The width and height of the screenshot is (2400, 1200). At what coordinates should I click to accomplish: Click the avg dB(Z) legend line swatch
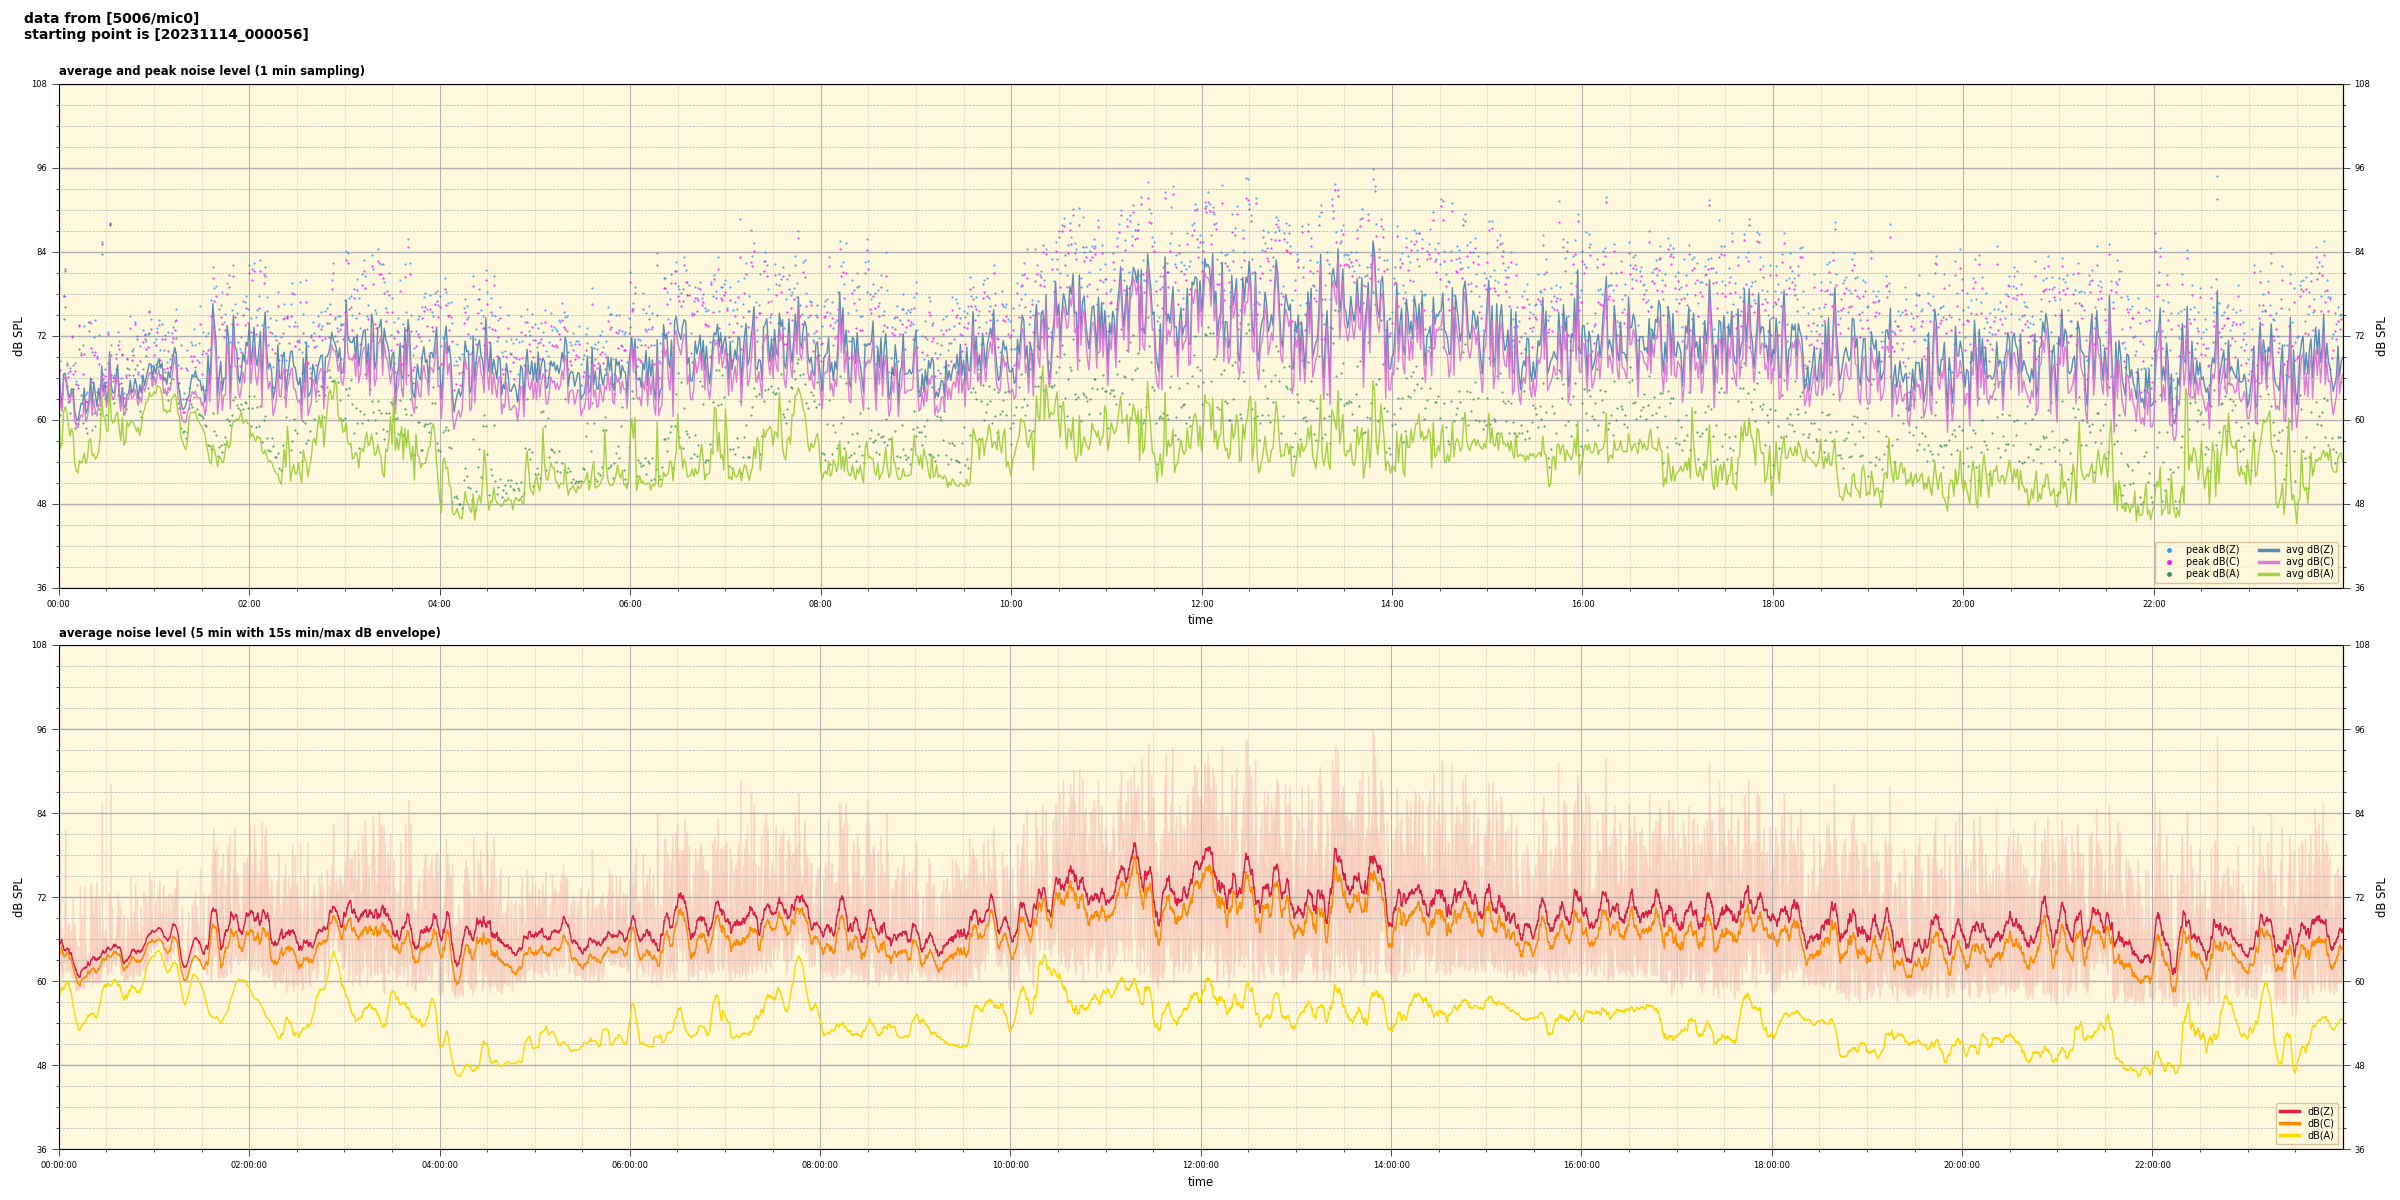click(x=2268, y=550)
